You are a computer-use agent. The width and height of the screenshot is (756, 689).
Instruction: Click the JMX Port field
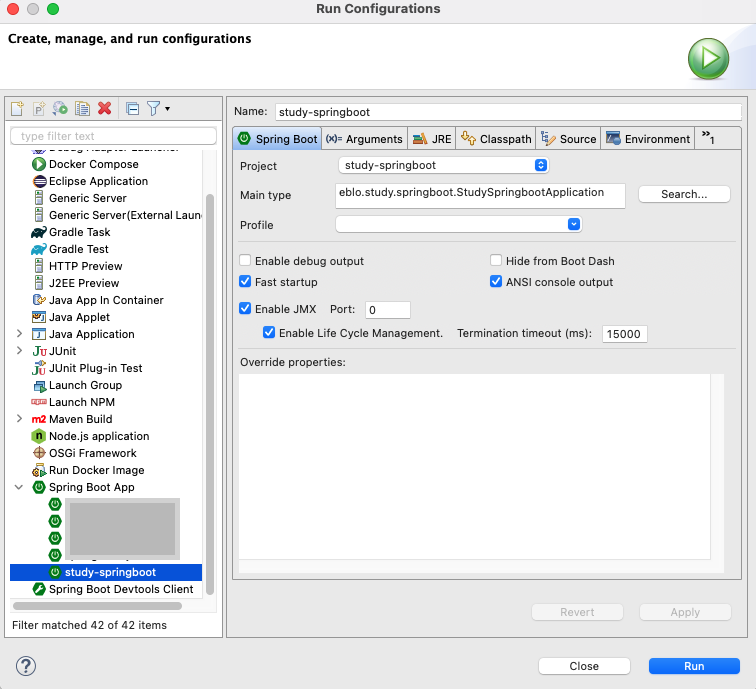click(388, 310)
